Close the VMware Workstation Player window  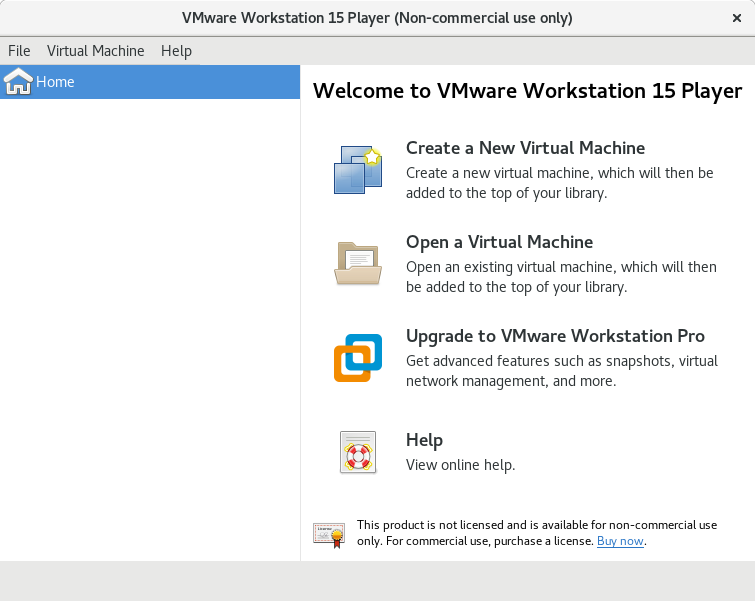click(x=737, y=18)
